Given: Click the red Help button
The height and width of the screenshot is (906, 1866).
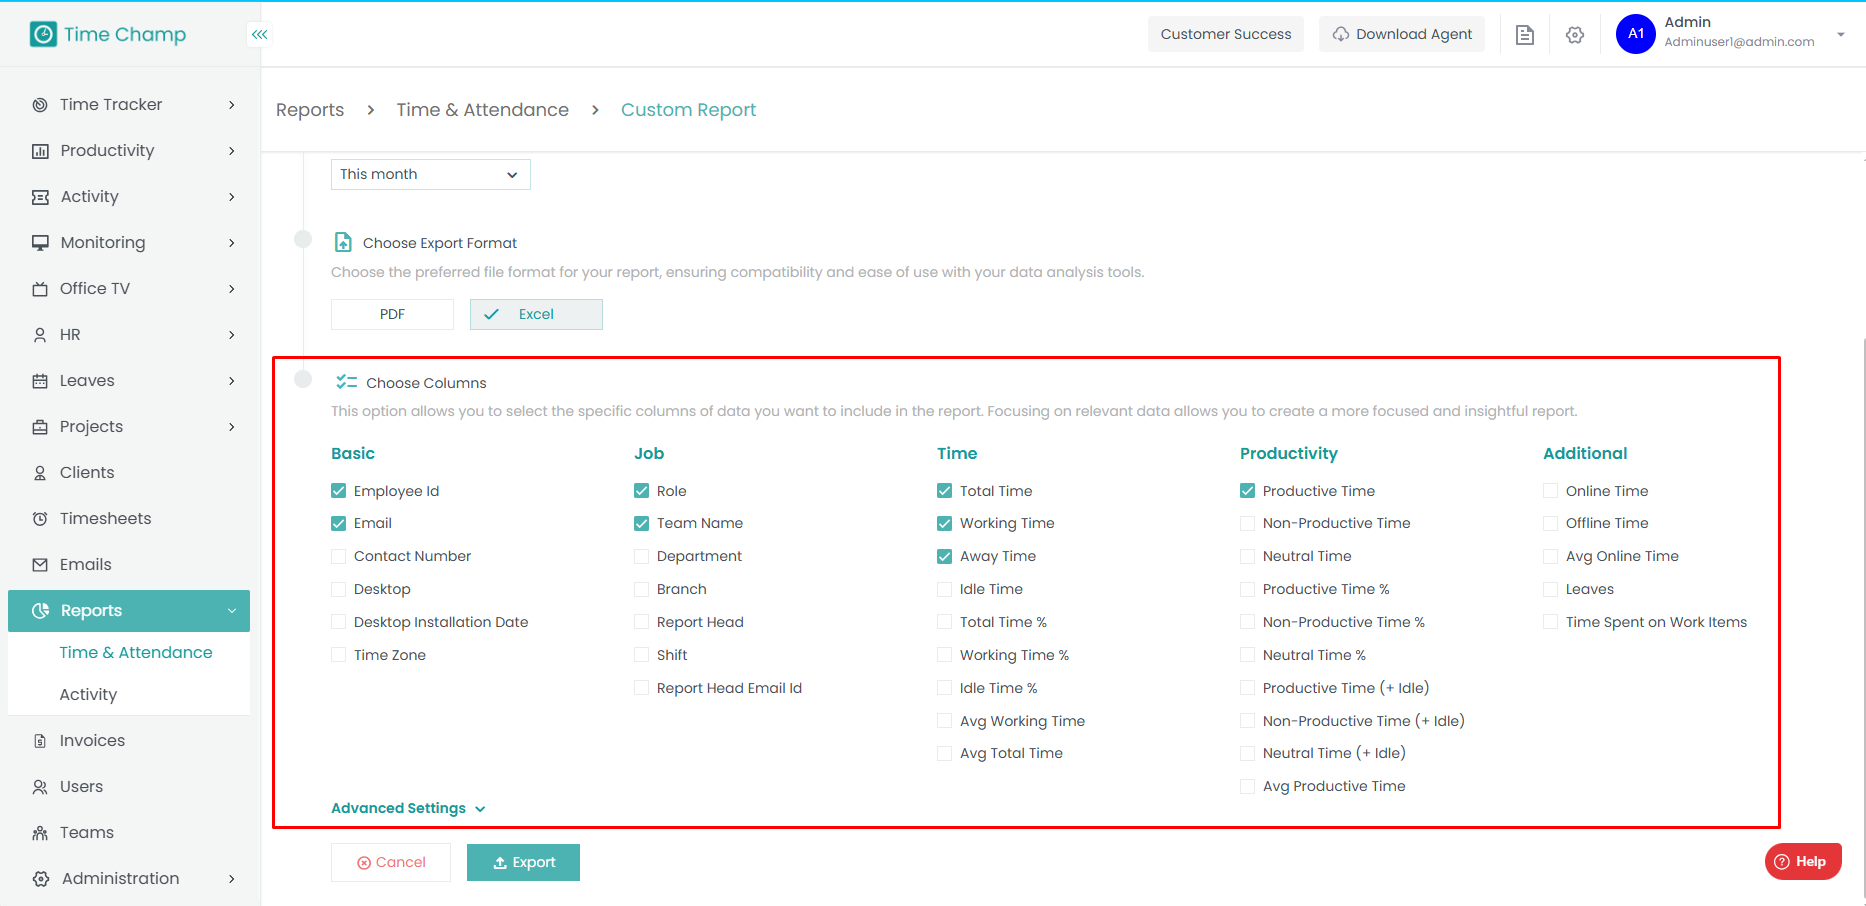Looking at the screenshot, I should pos(1803,861).
